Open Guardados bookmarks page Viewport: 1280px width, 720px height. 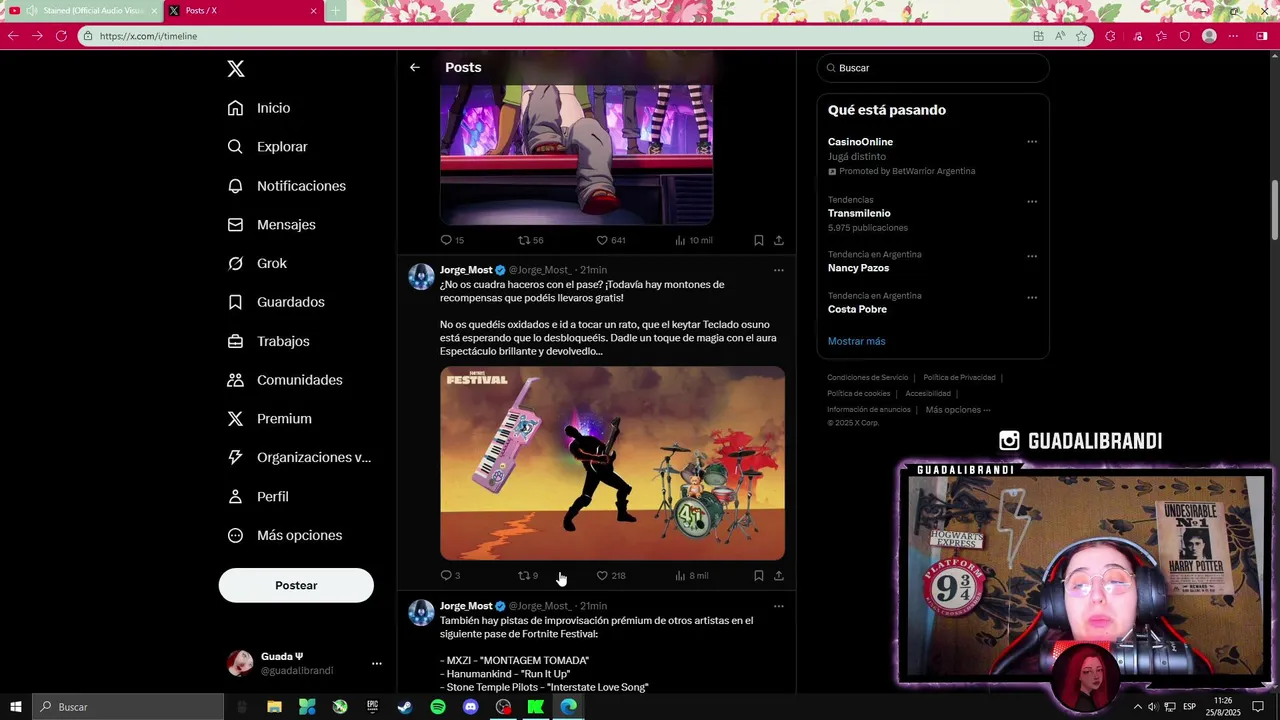click(x=276, y=302)
